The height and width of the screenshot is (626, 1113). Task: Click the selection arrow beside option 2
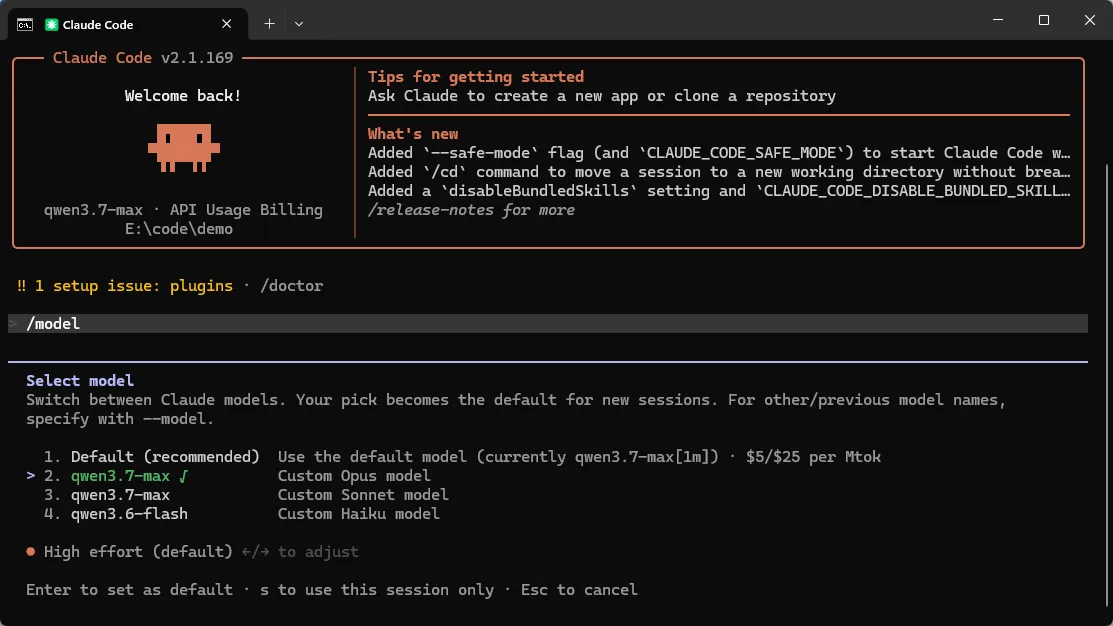click(31, 476)
